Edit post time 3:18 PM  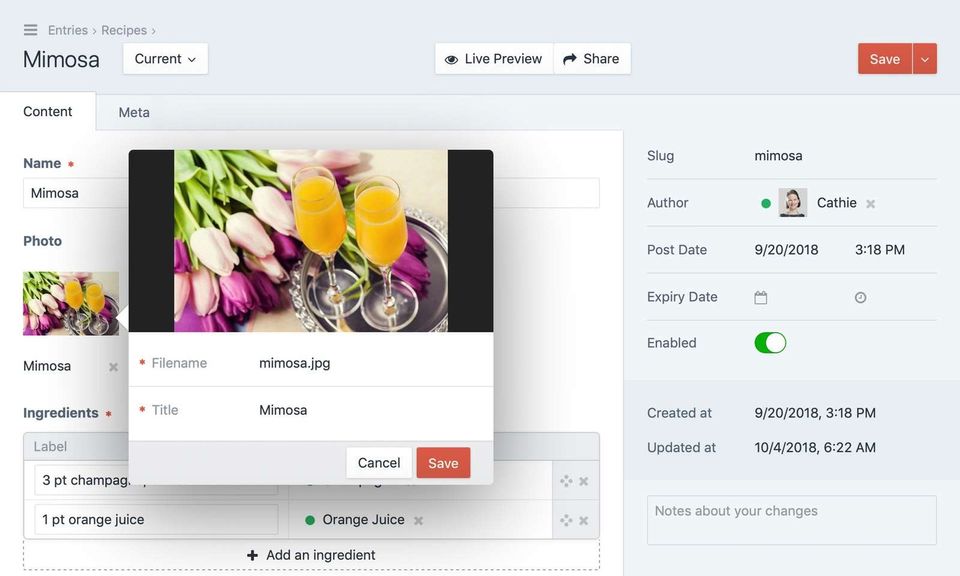[880, 250]
